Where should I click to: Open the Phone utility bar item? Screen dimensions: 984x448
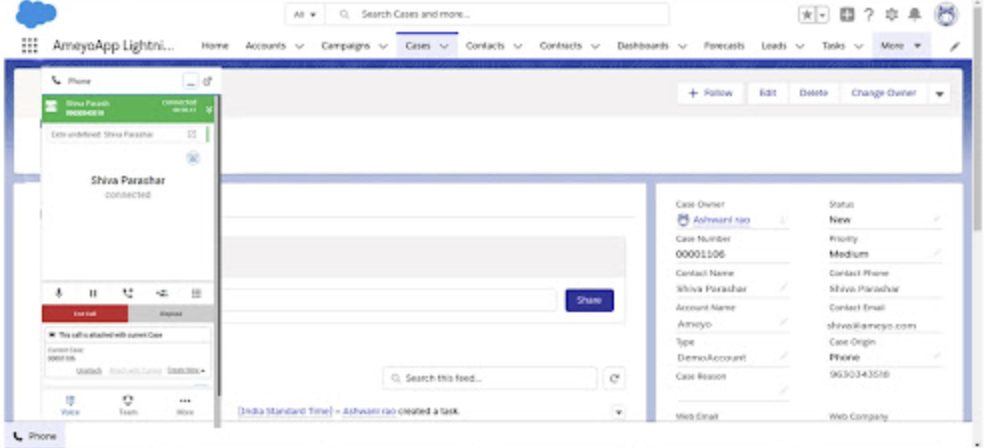(35, 436)
